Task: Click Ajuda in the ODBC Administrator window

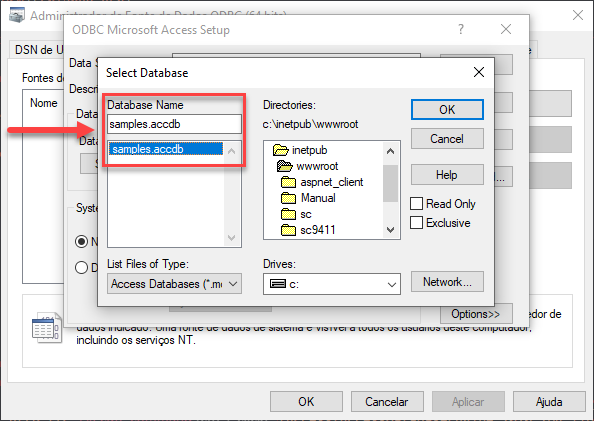Action: pyautogui.click(x=549, y=402)
